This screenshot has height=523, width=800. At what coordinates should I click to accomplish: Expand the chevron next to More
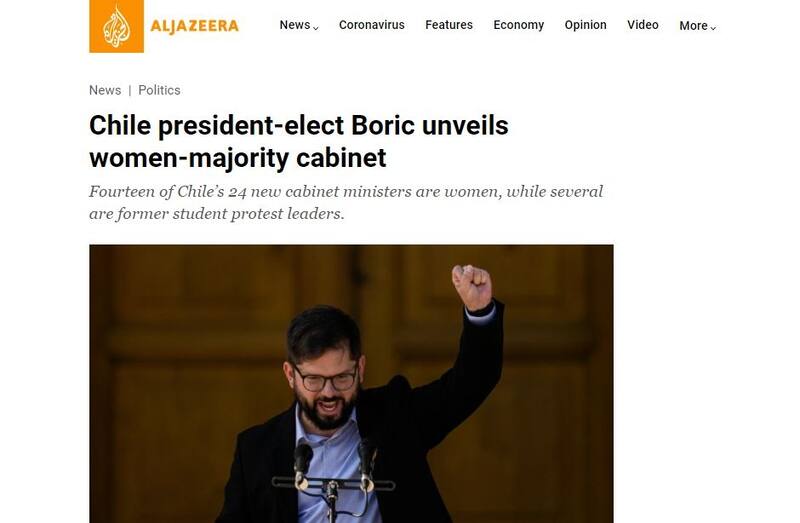[713, 29]
